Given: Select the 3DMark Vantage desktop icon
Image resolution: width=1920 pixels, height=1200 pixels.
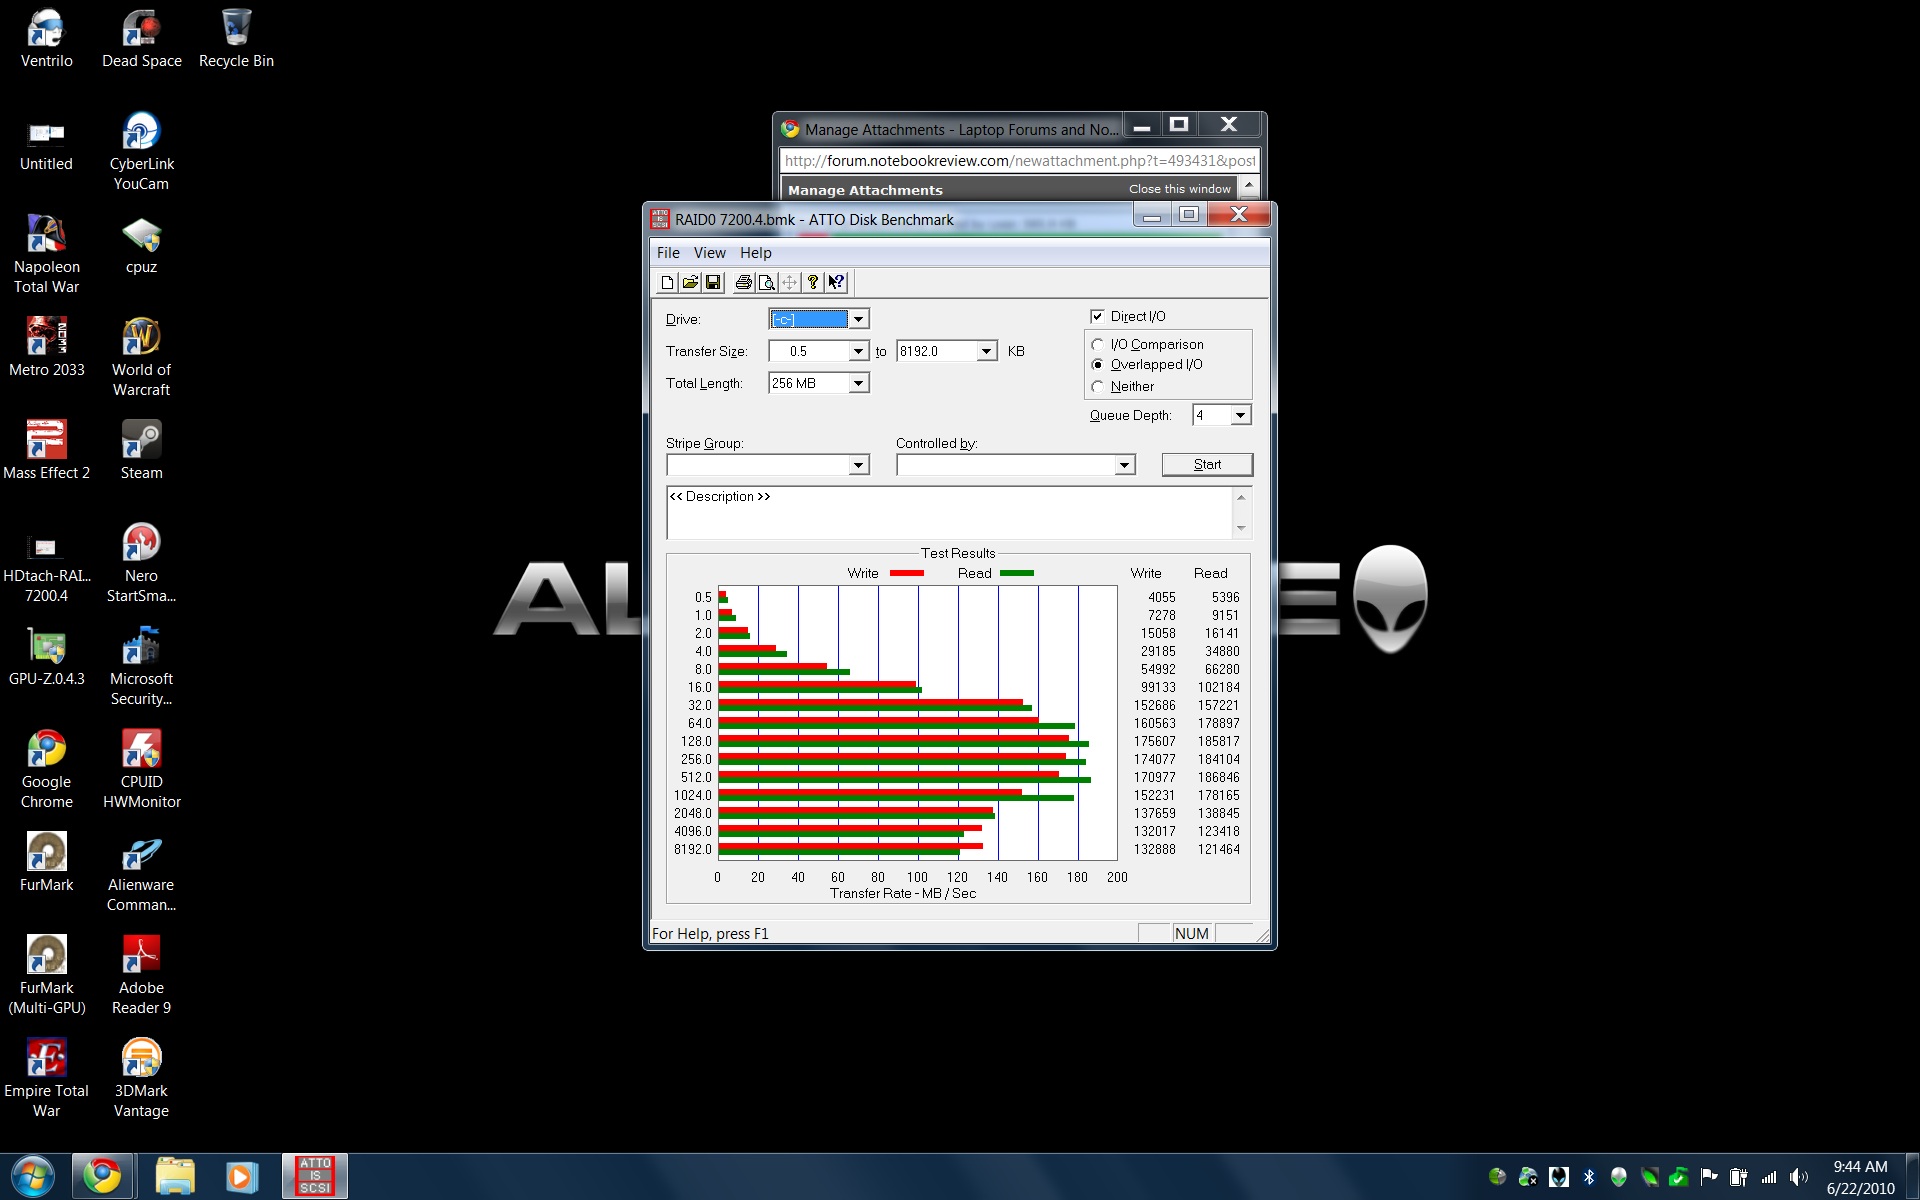Looking at the screenshot, I should click(141, 1078).
